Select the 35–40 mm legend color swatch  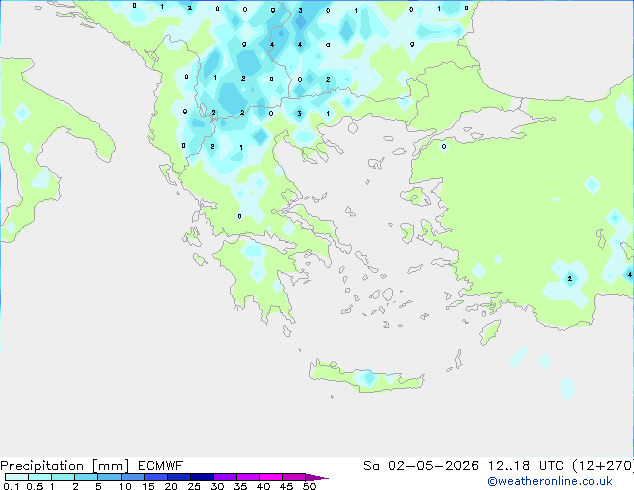[x=248, y=477]
